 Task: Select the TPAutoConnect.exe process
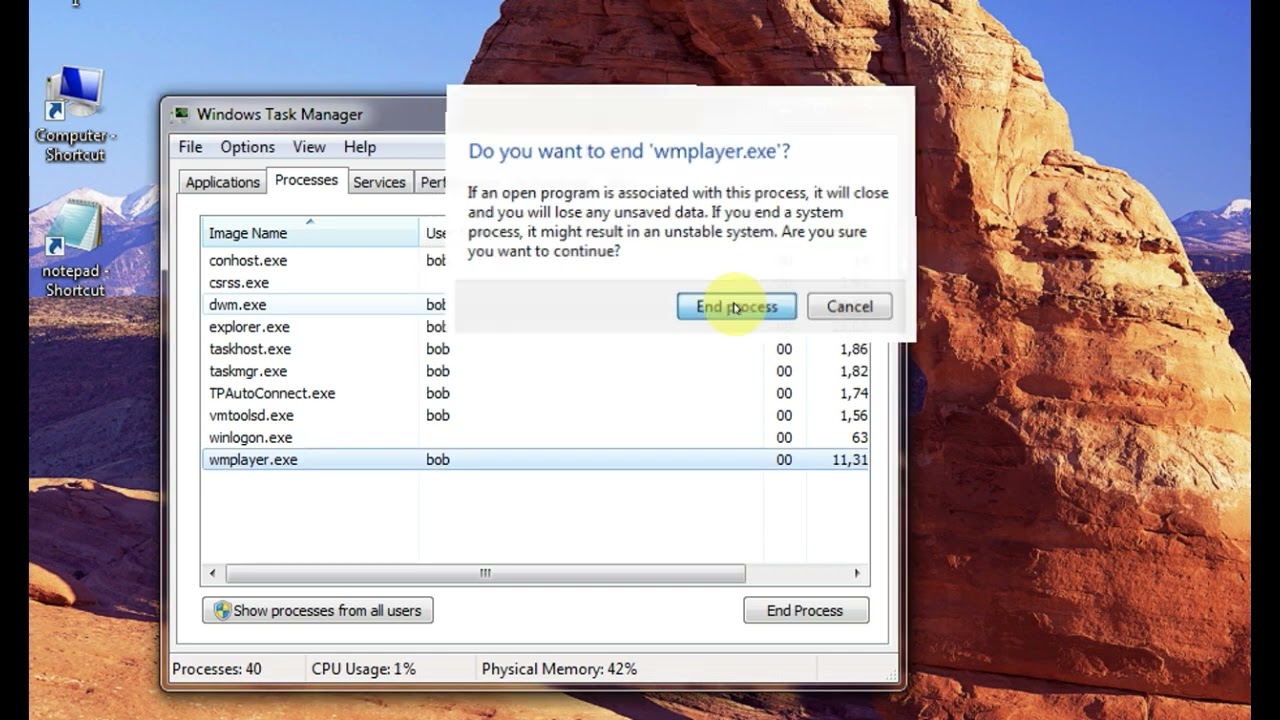(535, 393)
